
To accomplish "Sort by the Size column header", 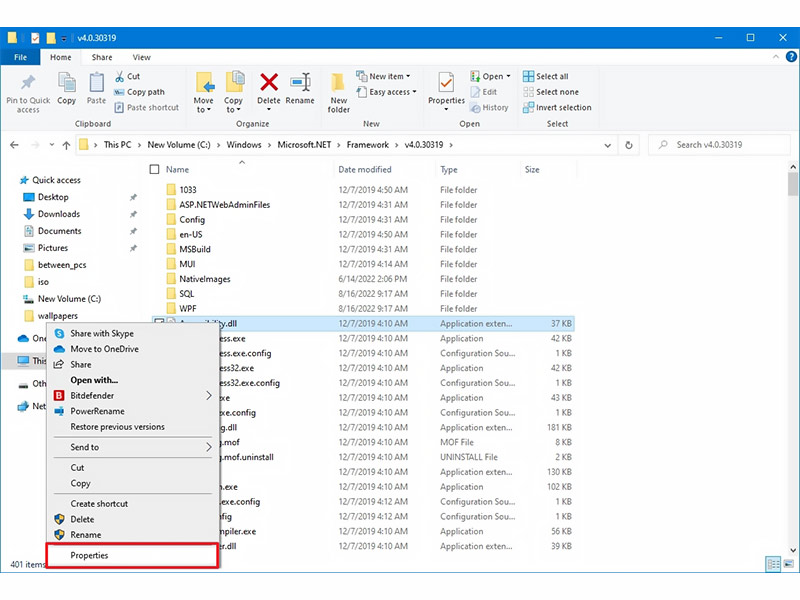I will click(x=532, y=169).
